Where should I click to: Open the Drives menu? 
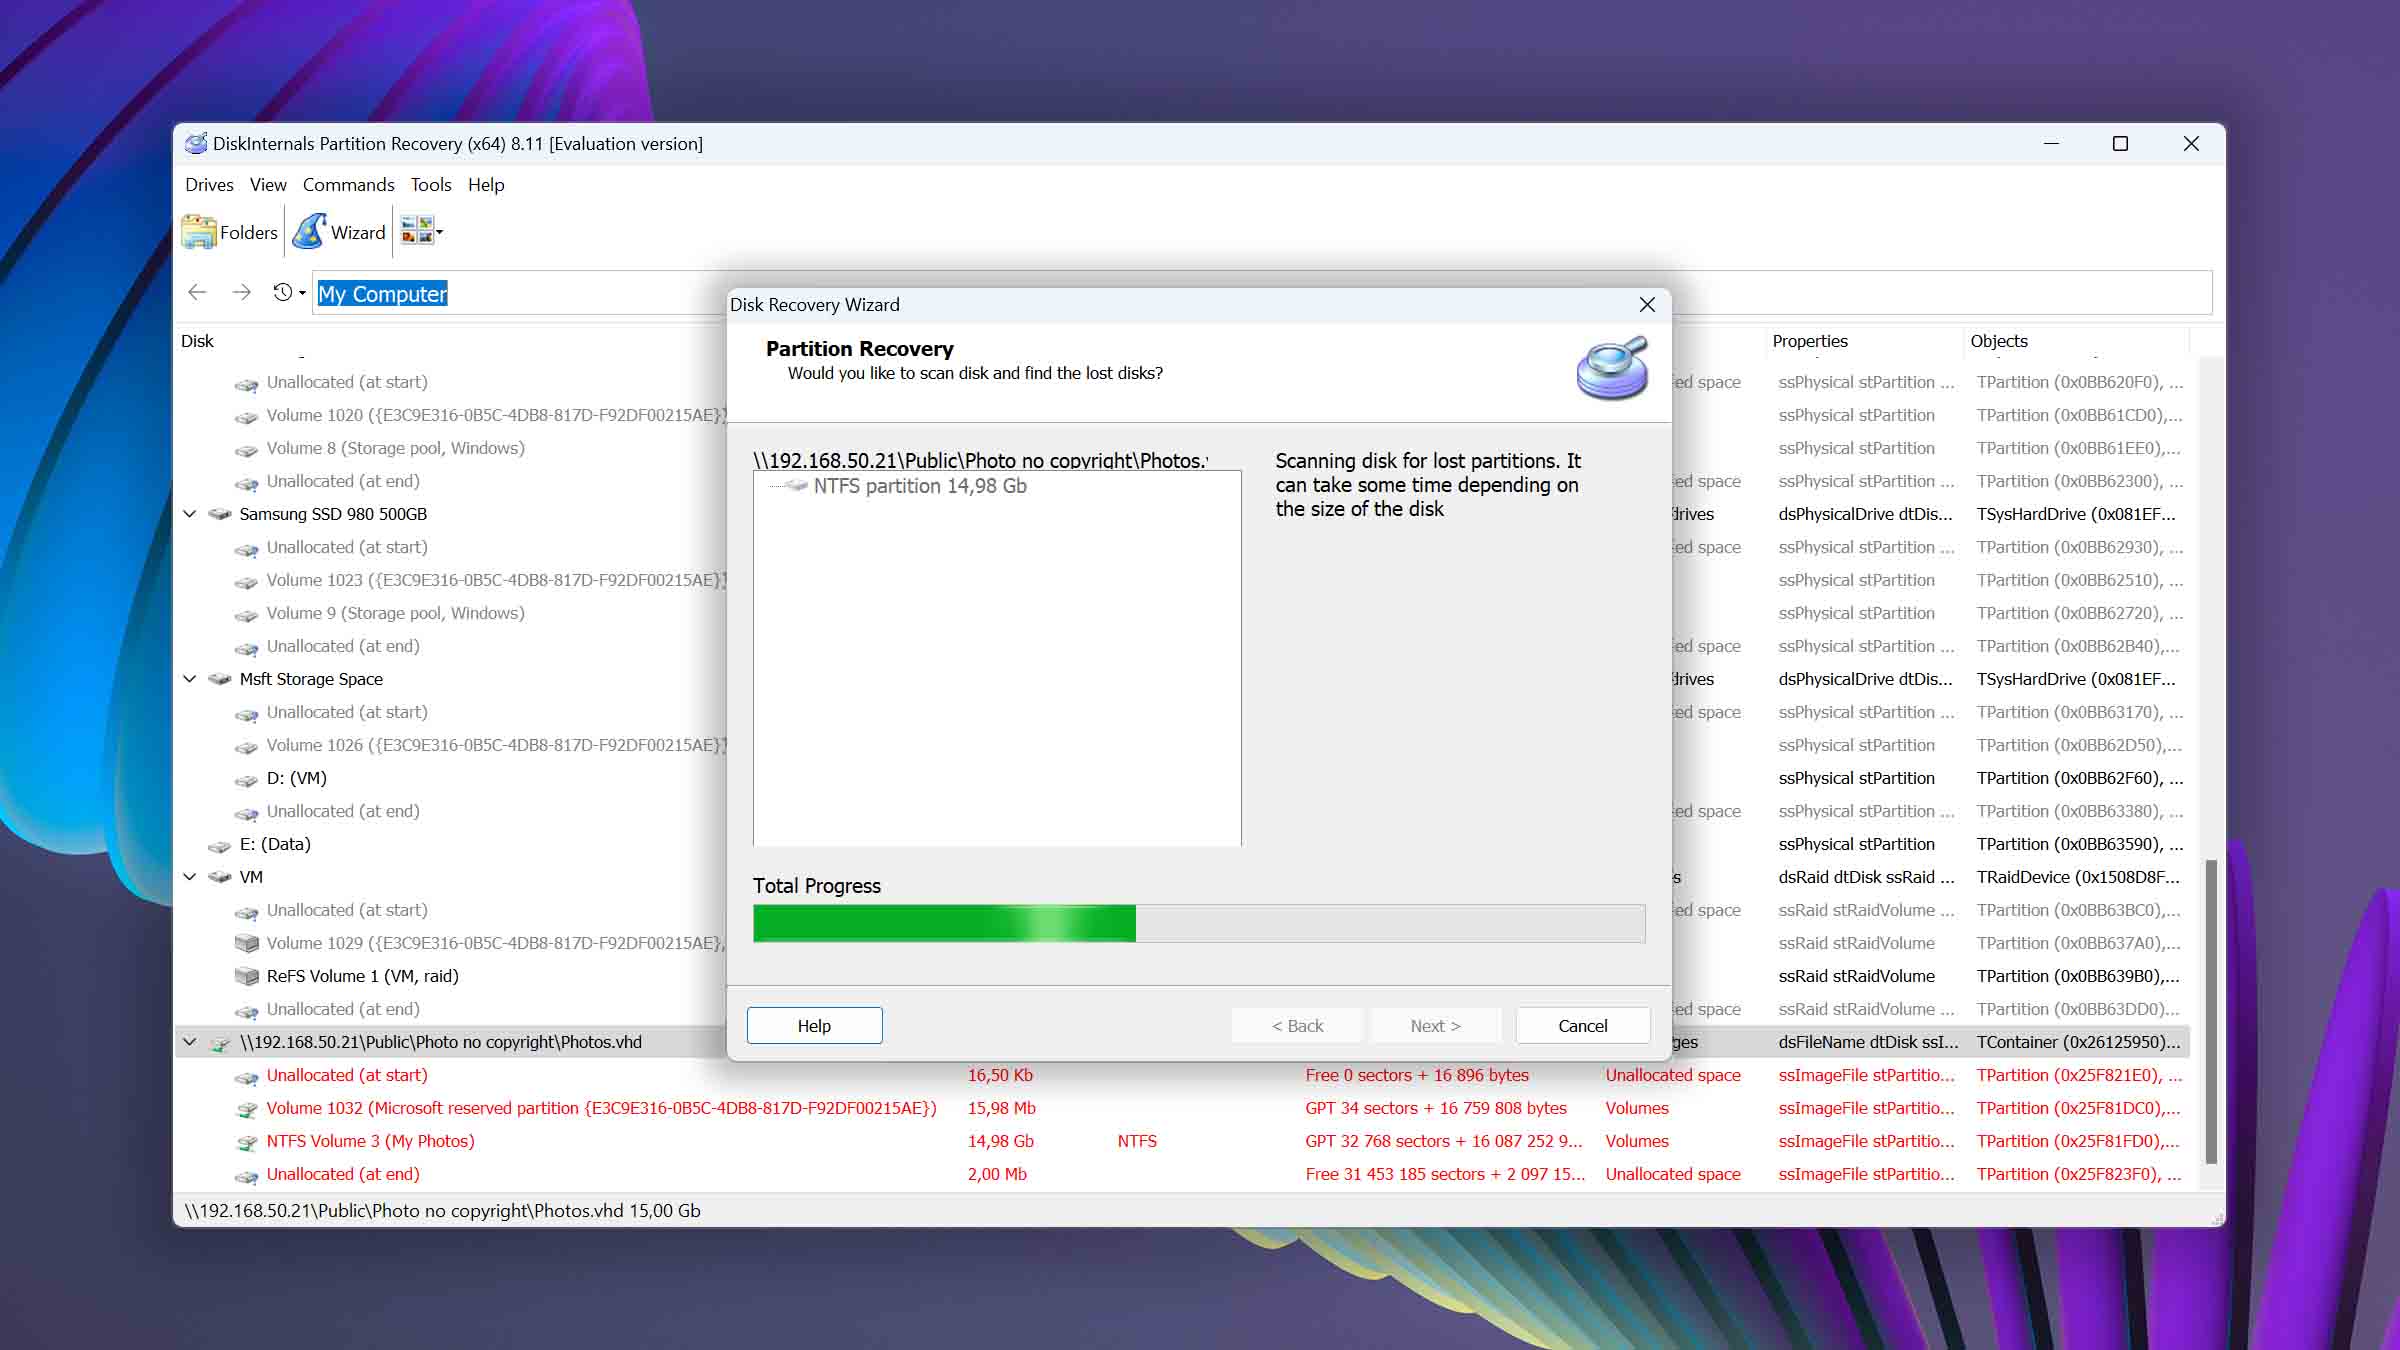click(209, 185)
